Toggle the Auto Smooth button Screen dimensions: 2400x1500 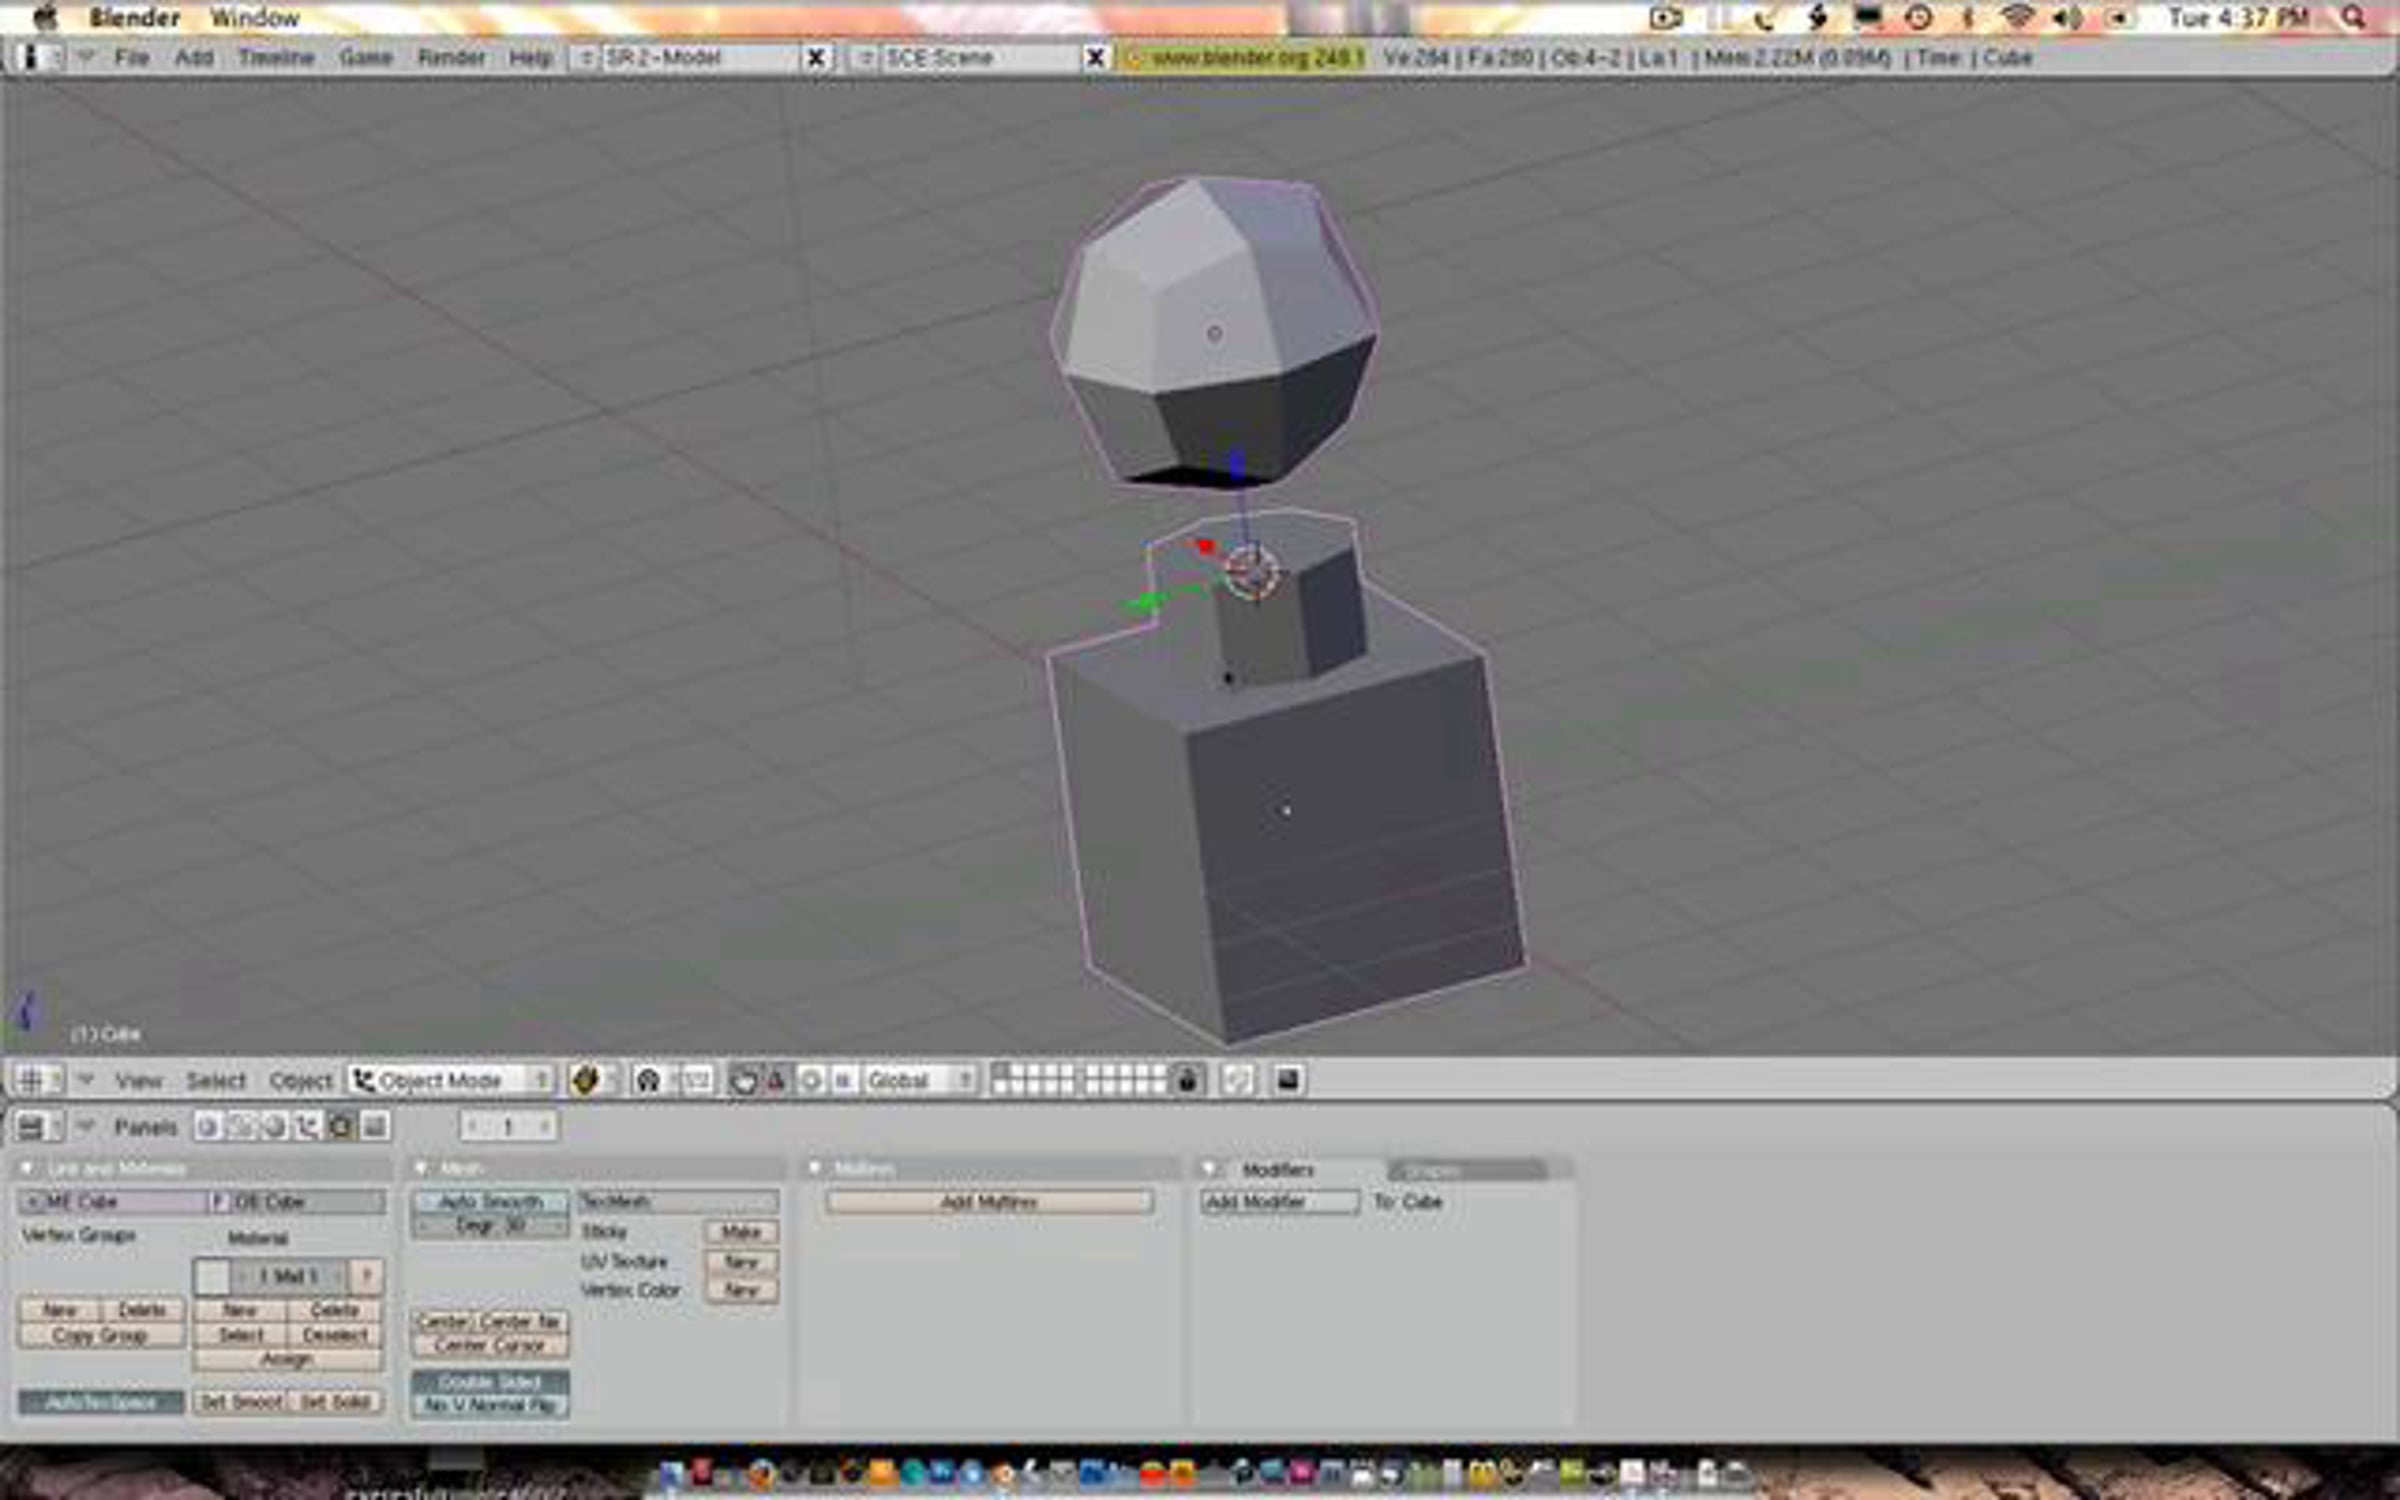[489, 1201]
